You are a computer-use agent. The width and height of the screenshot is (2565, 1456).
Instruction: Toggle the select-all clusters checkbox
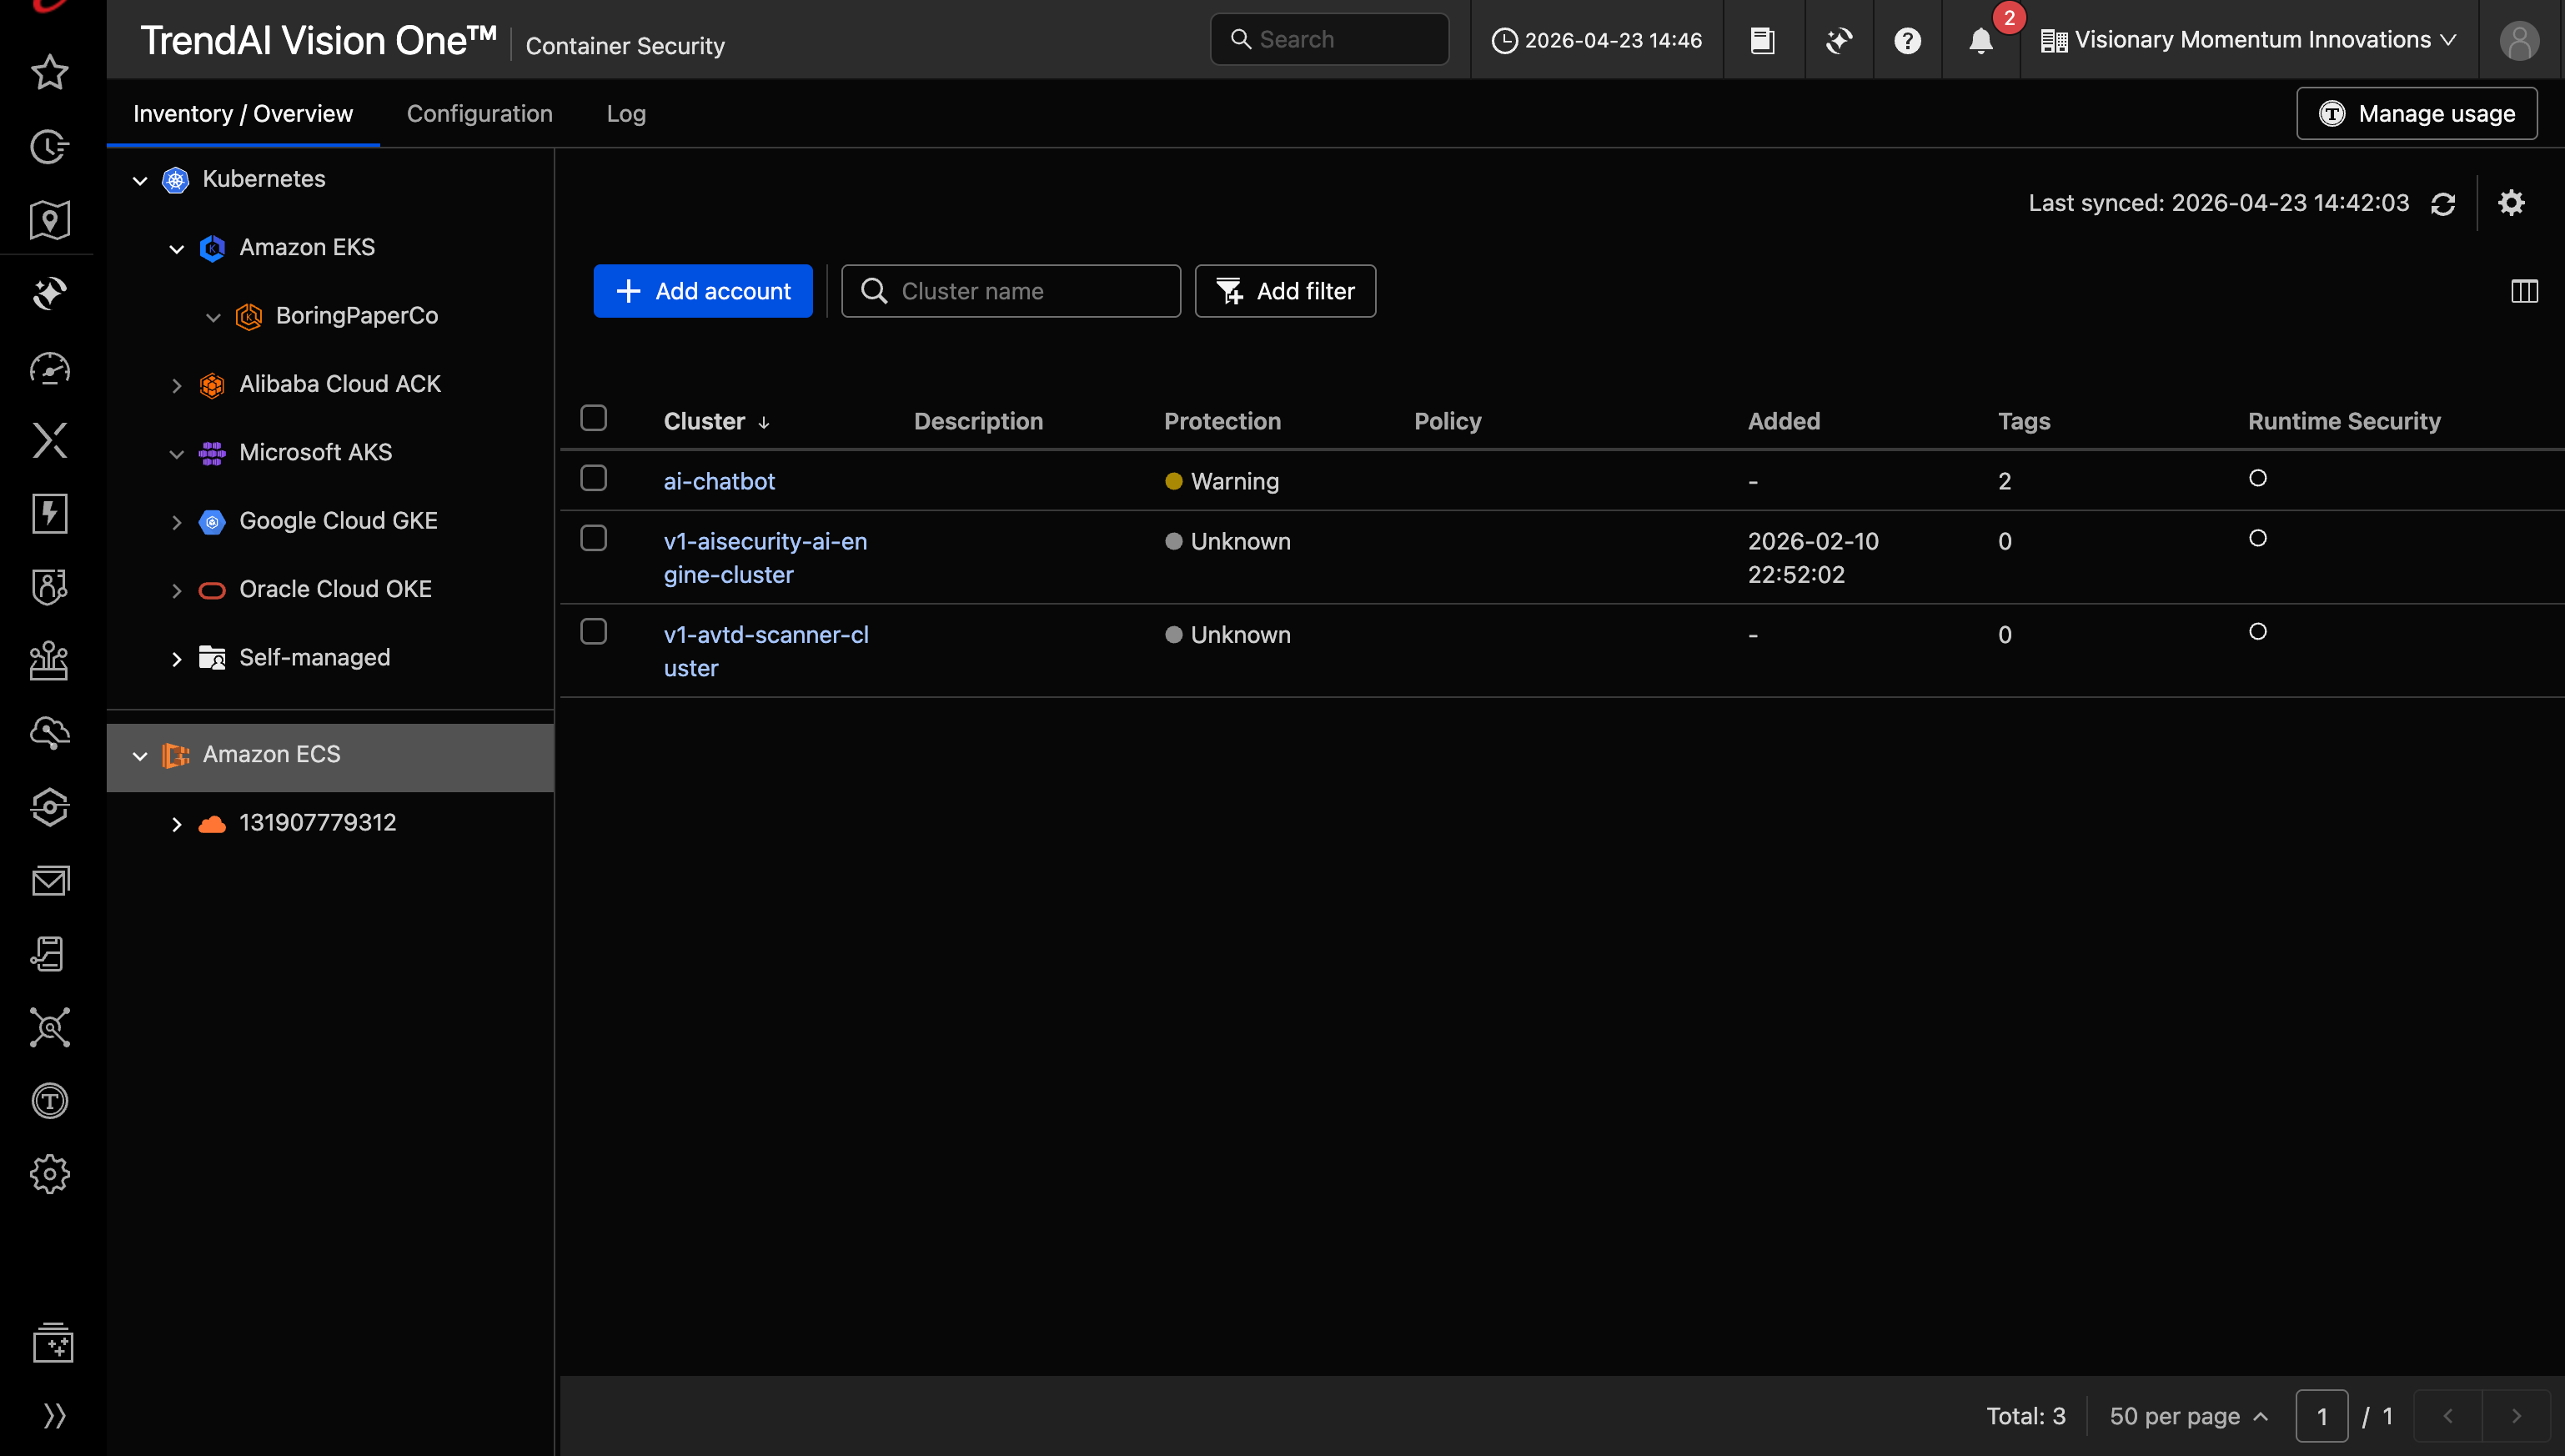[x=593, y=418]
